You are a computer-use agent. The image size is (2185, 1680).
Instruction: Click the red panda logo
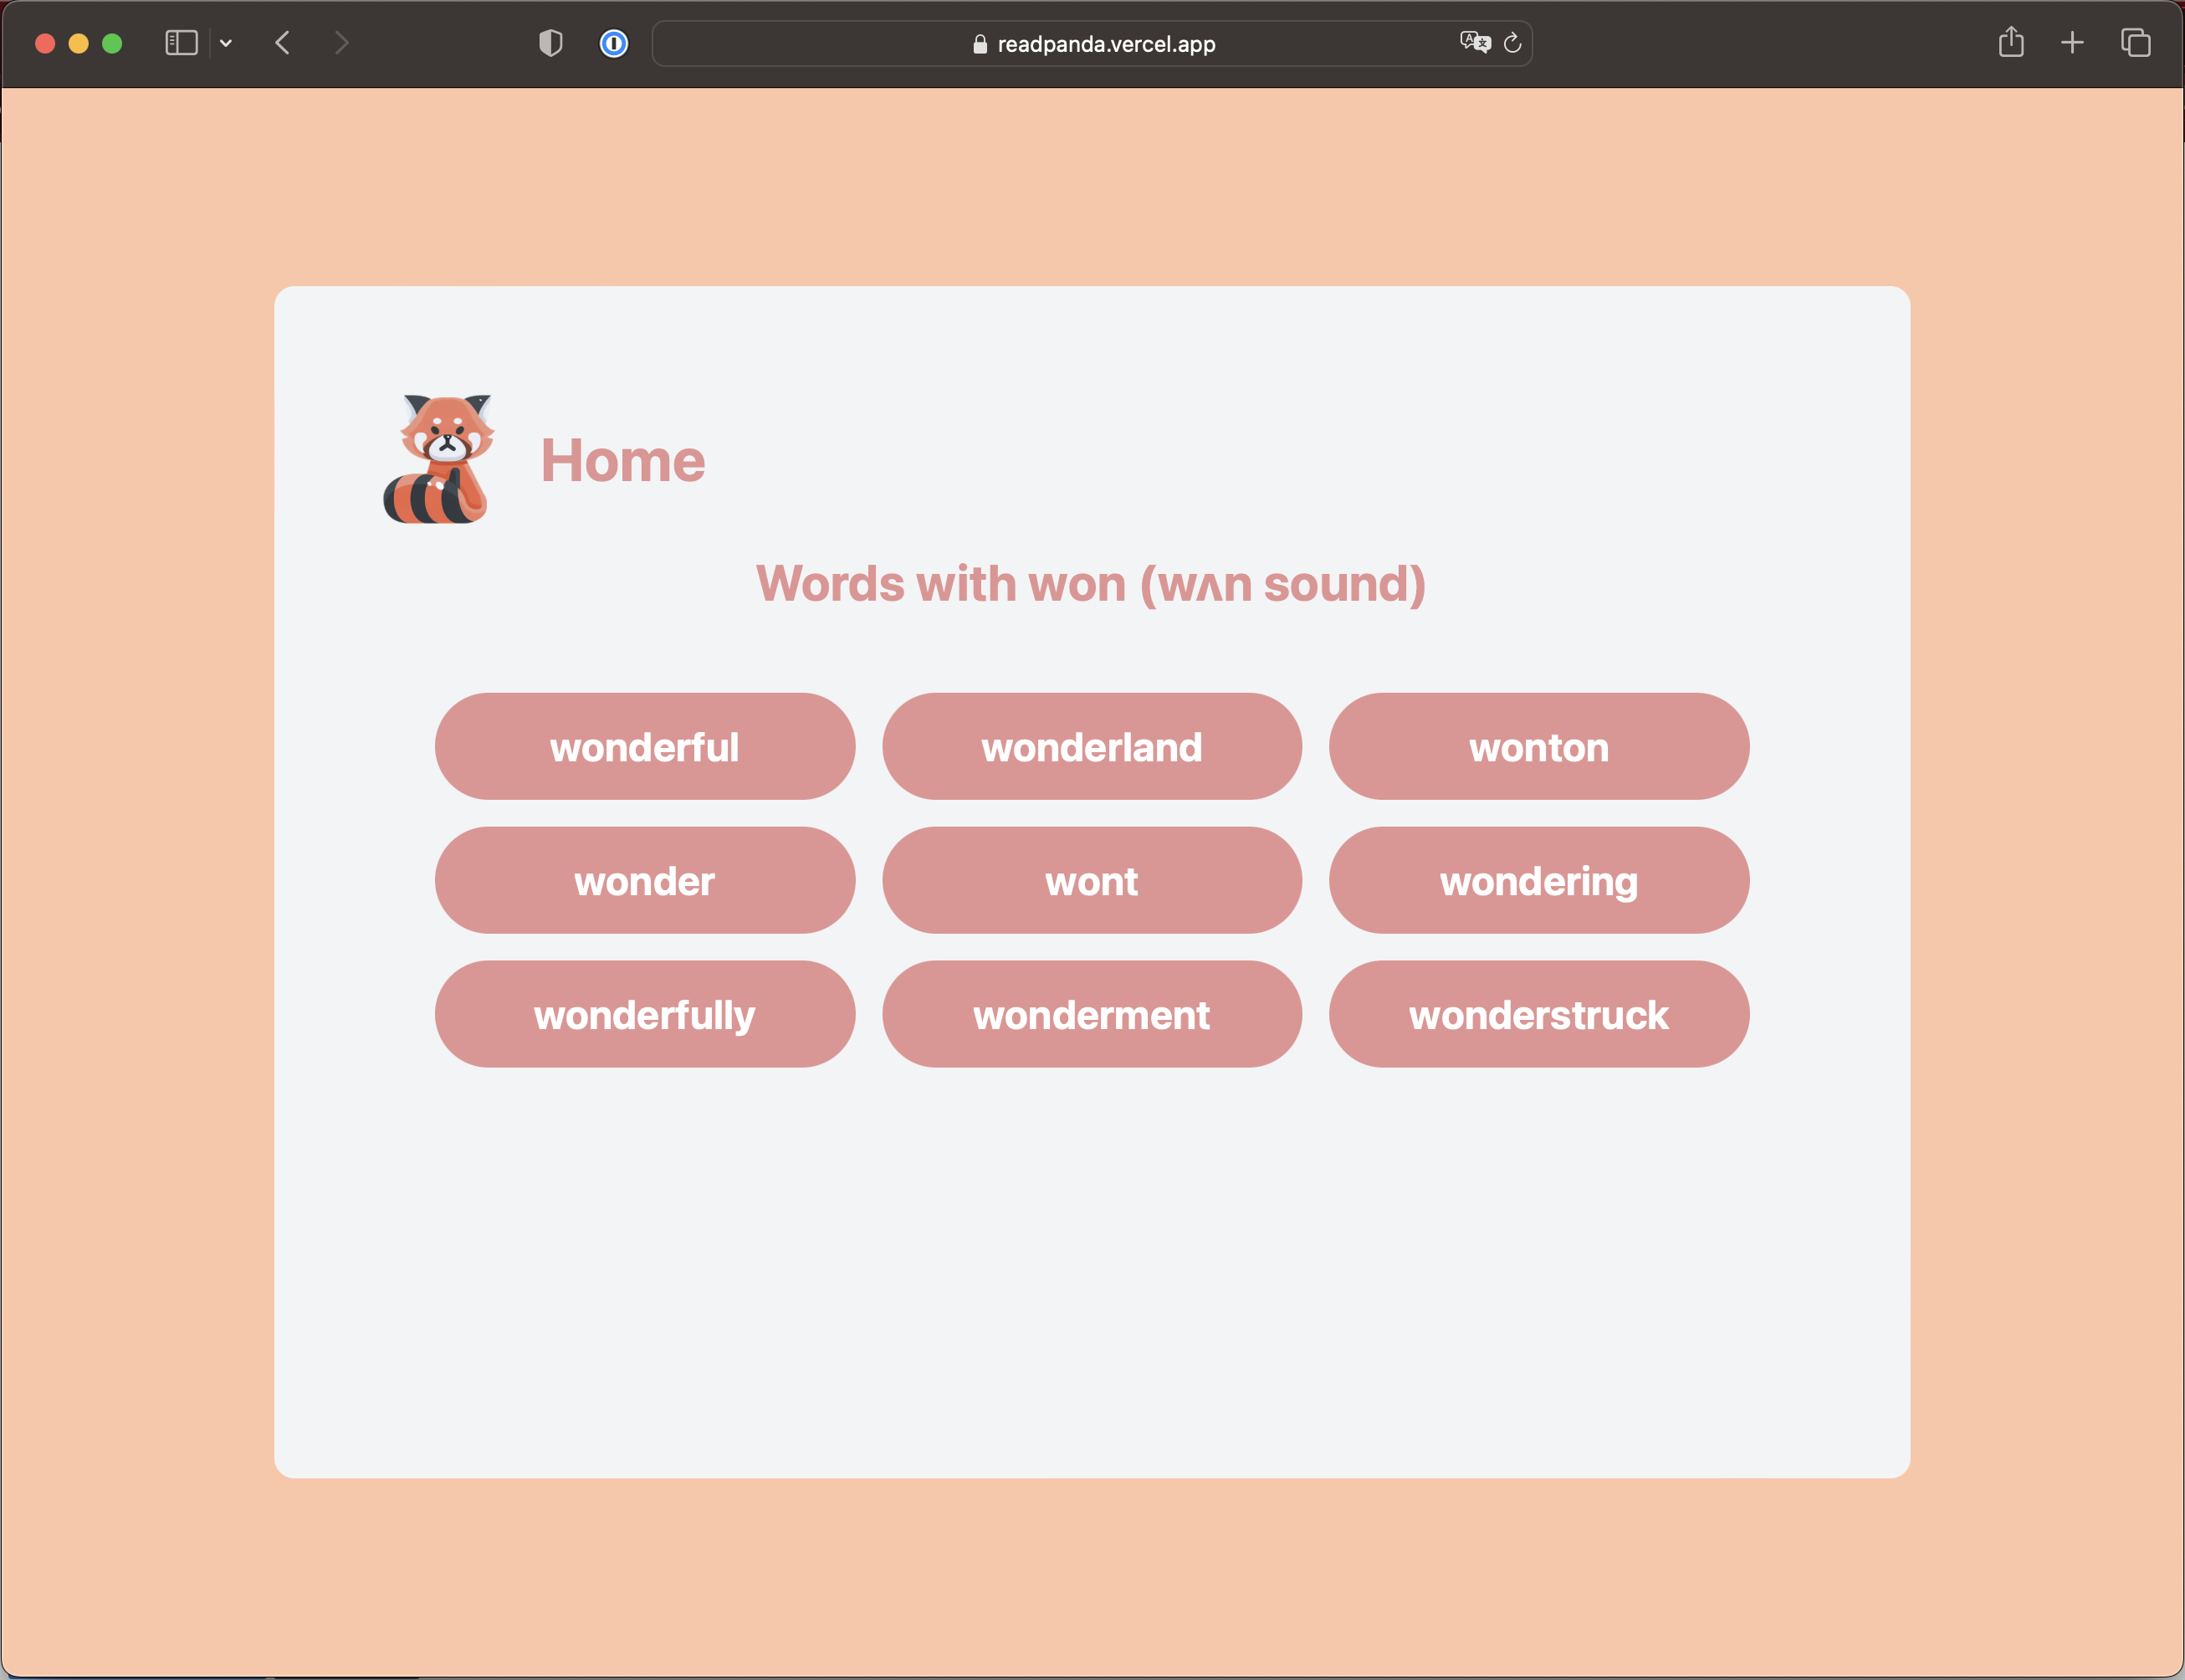(438, 459)
